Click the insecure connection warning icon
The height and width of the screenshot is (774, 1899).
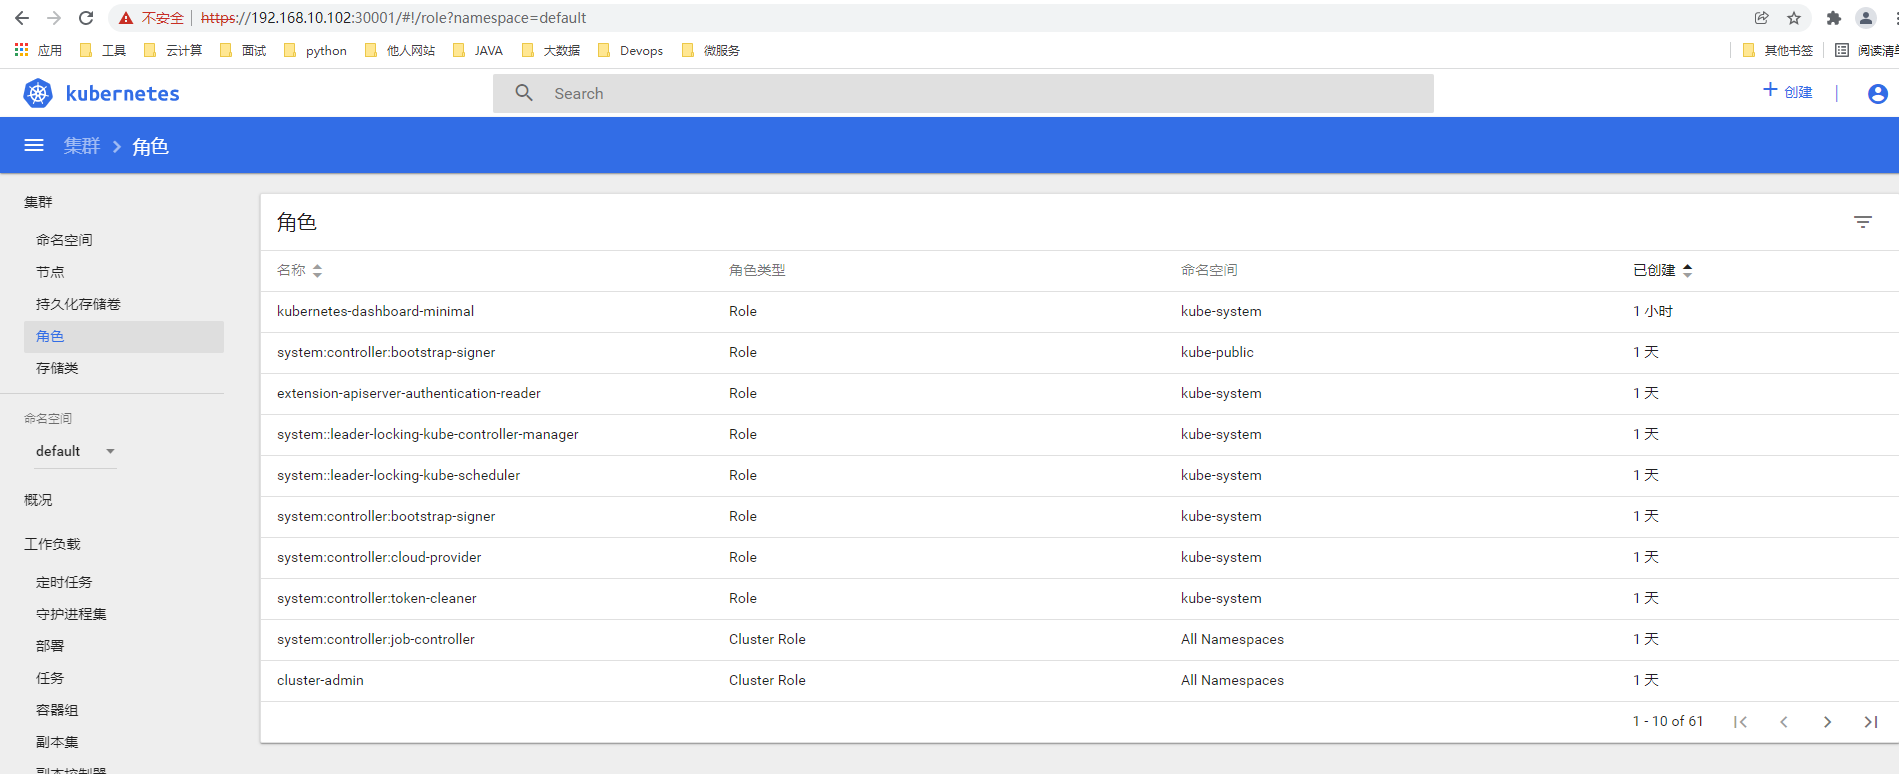click(126, 18)
